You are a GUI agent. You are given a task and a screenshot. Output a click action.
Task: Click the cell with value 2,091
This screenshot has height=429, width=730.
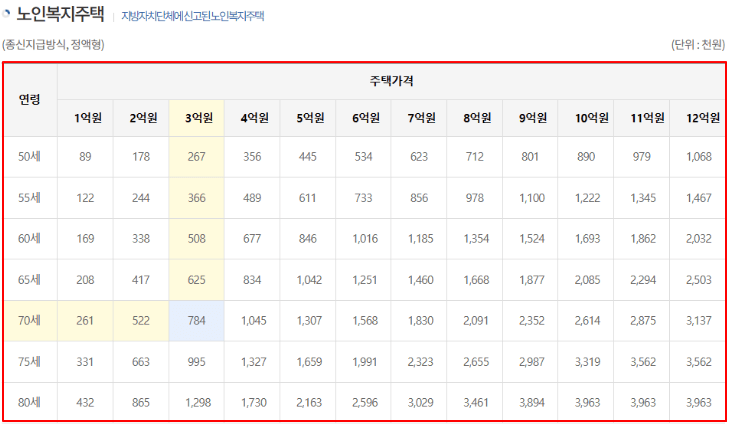pyautogui.click(x=475, y=321)
